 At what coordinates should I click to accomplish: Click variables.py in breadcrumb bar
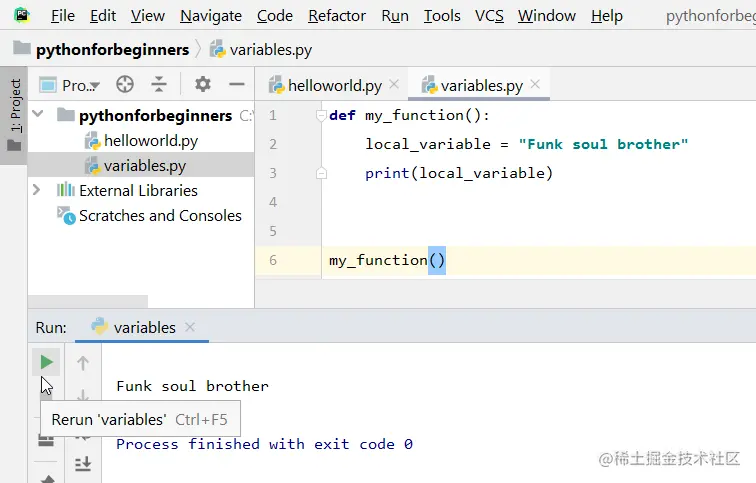tap(261, 50)
